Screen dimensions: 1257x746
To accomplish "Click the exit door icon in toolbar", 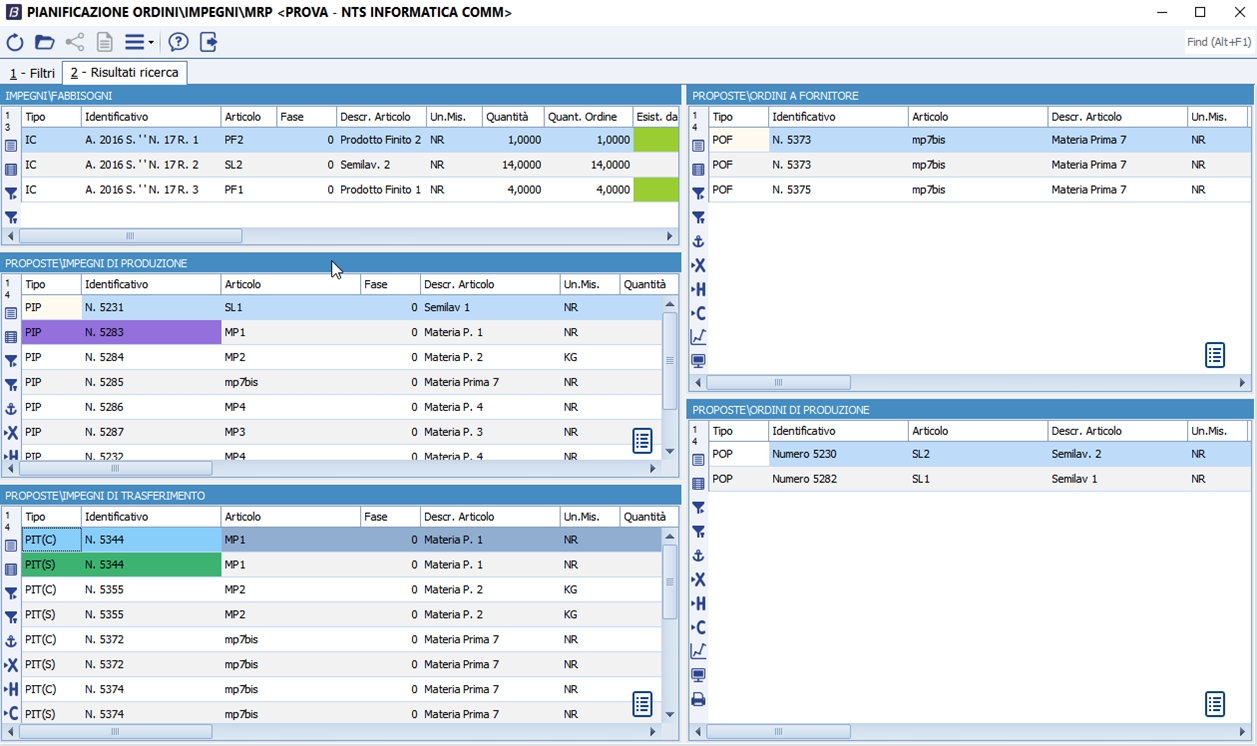I will [x=208, y=42].
